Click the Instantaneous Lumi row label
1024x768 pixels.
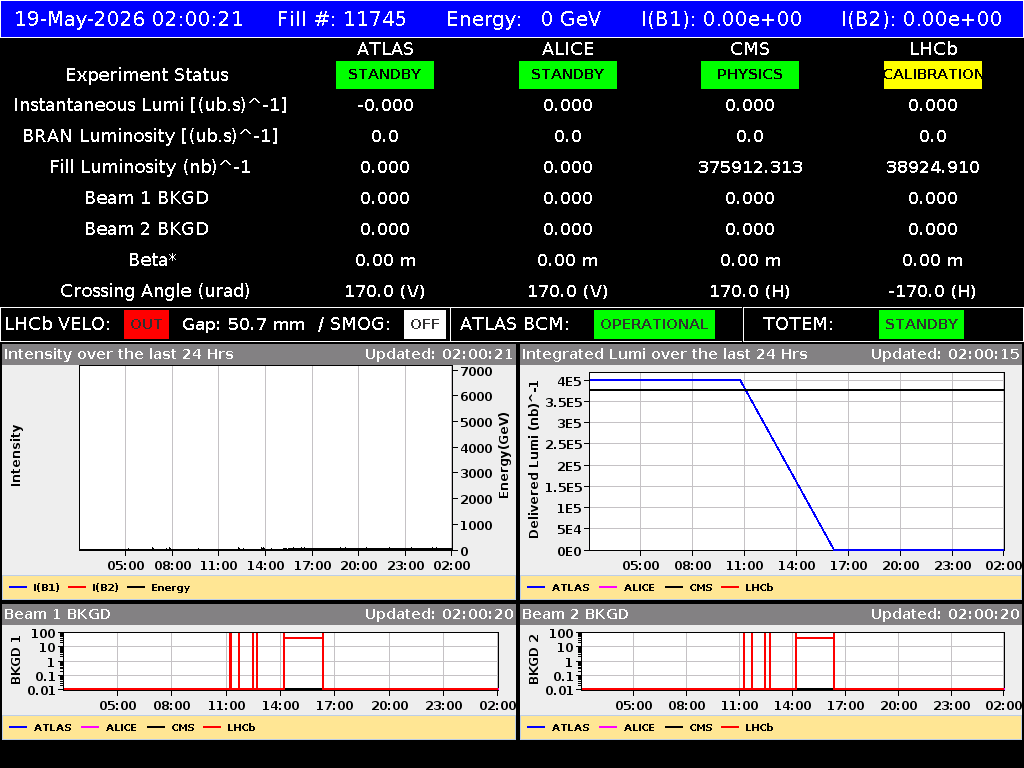pyautogui.click(x=150, y=105)
